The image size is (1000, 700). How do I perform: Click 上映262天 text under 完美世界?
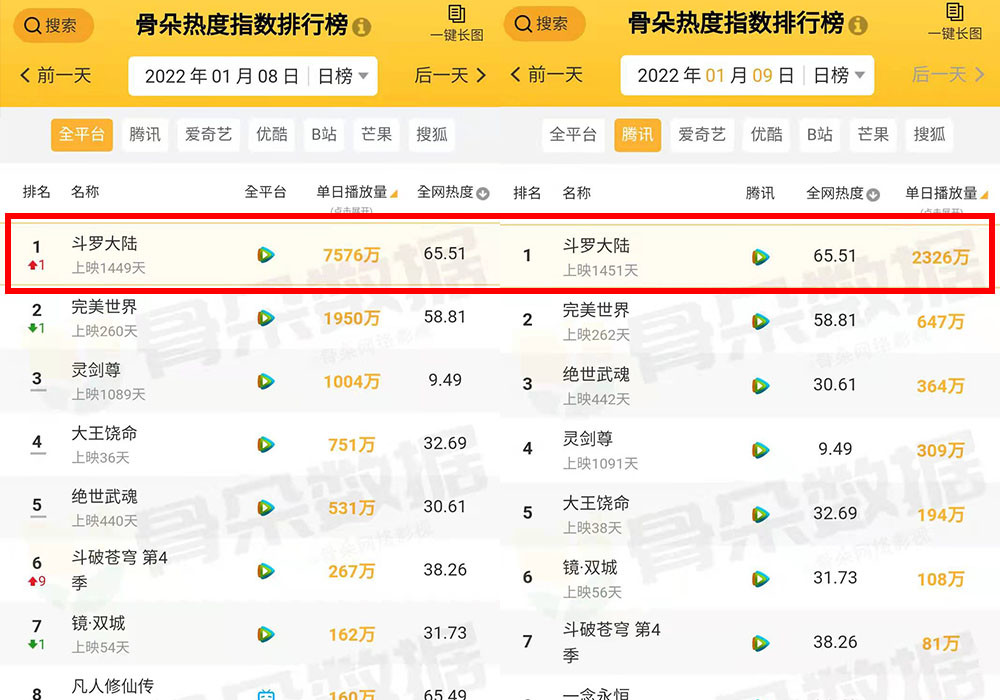[x=596, y=335]
